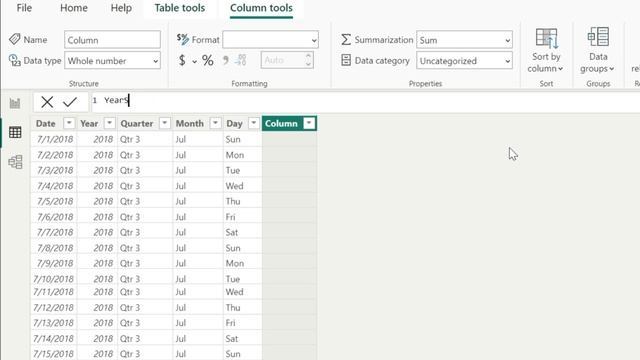Click the Name tag icon
The width and height of the screenshot is (640, 360).
pos(15,39)
